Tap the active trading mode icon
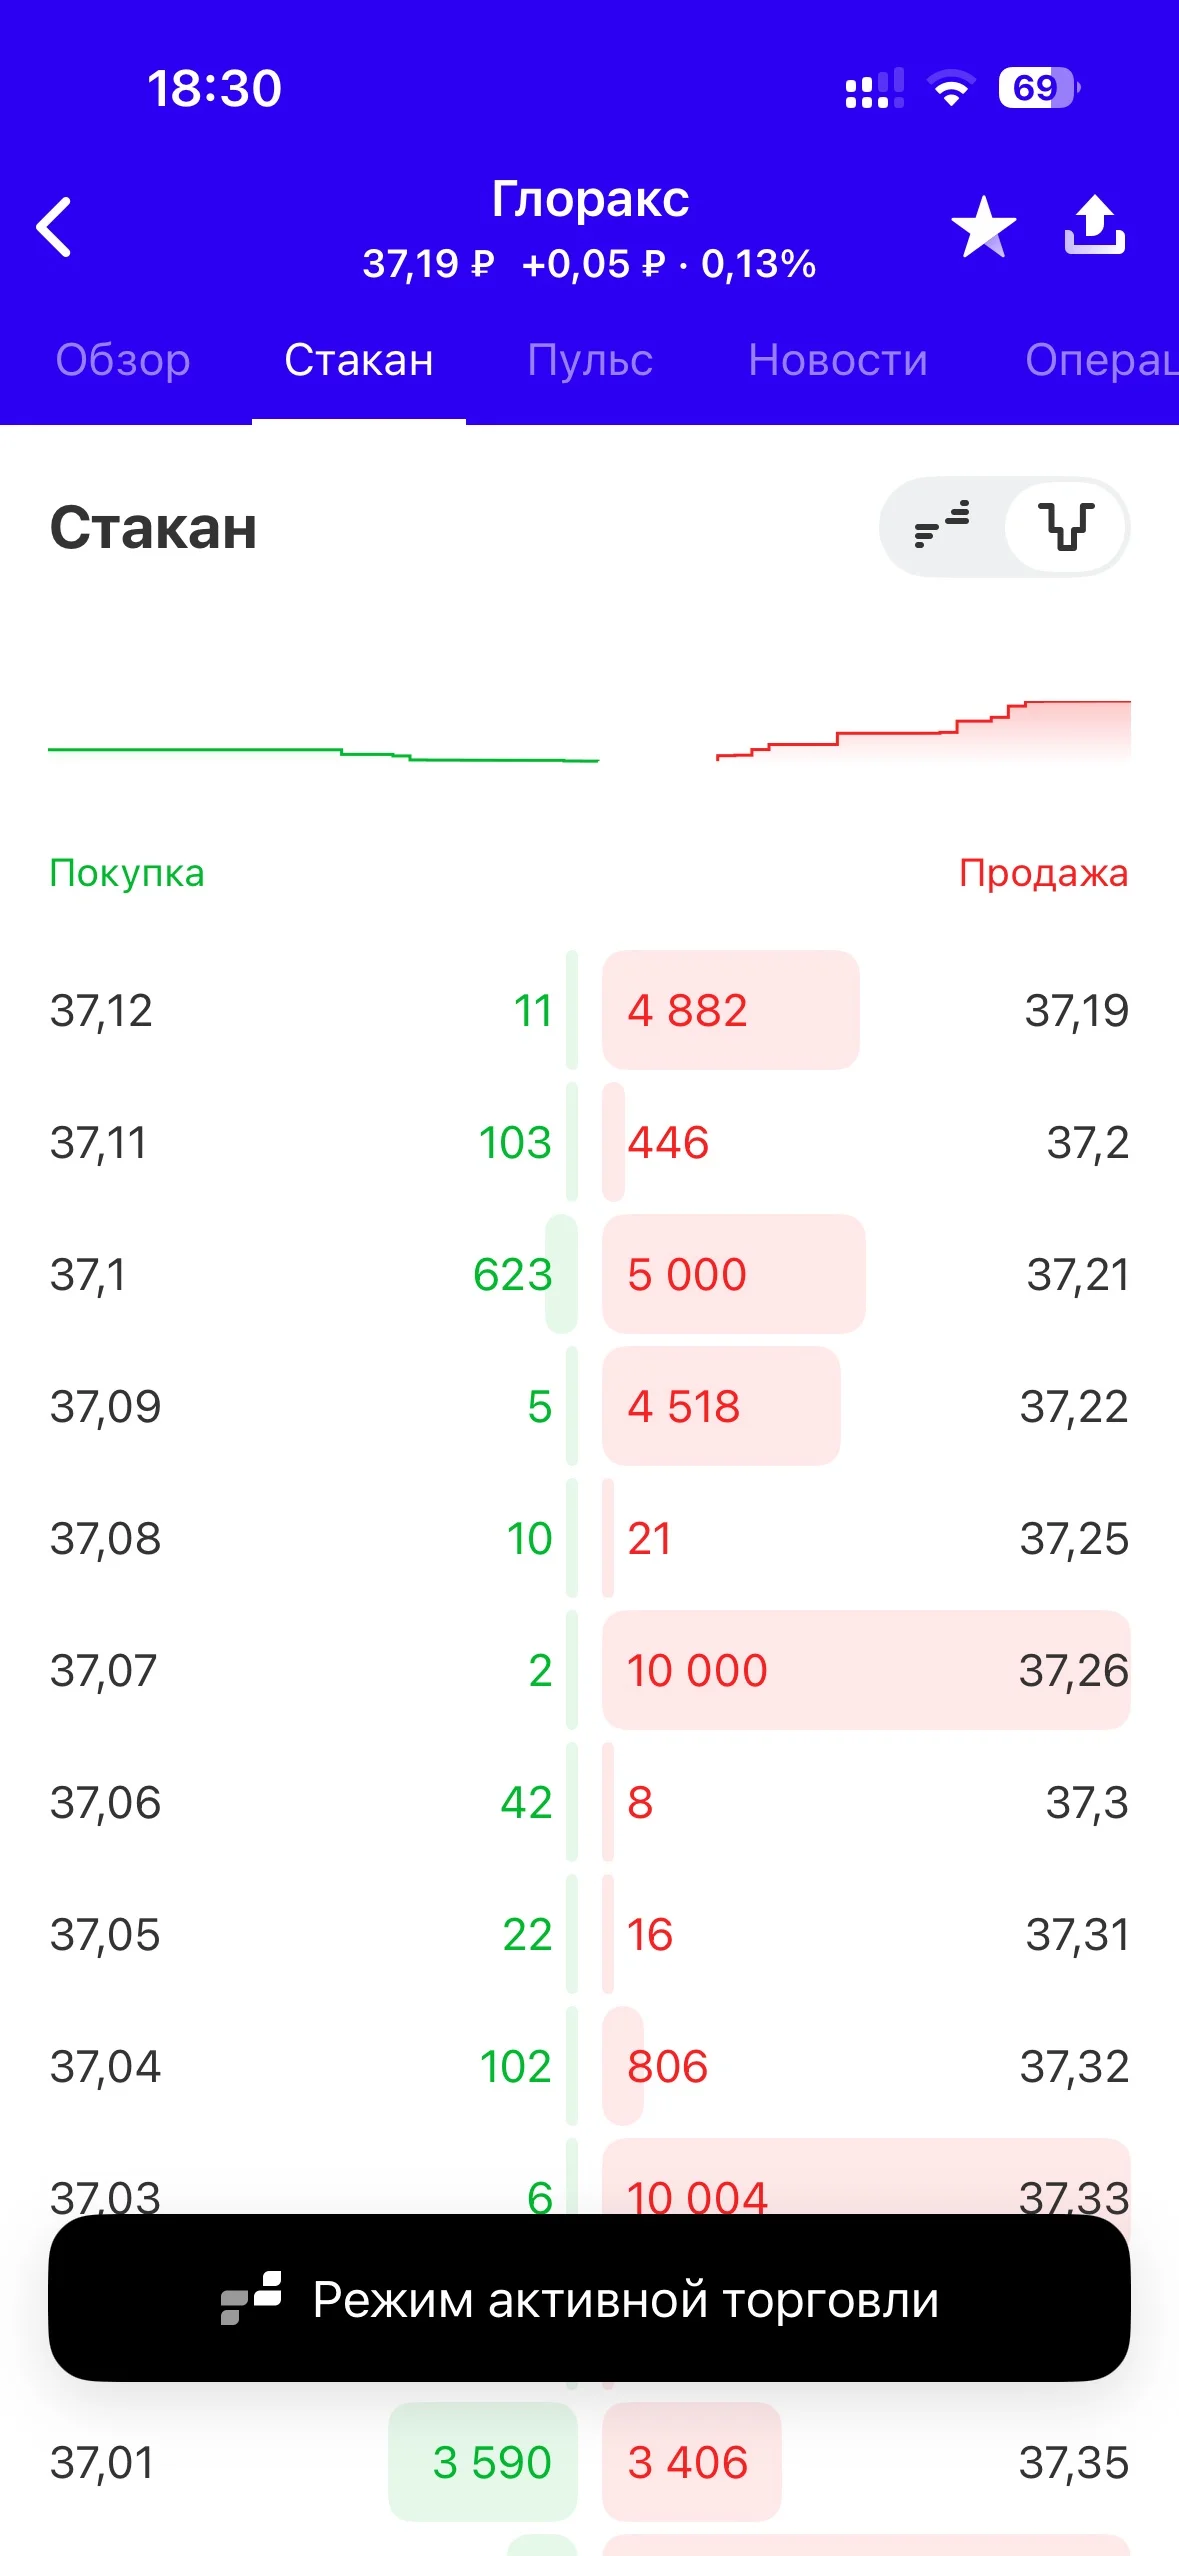 coord(251,2298)
